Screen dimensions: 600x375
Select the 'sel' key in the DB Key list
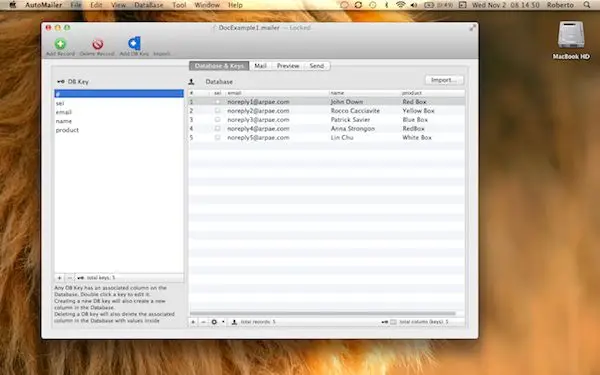click(119, 103)
